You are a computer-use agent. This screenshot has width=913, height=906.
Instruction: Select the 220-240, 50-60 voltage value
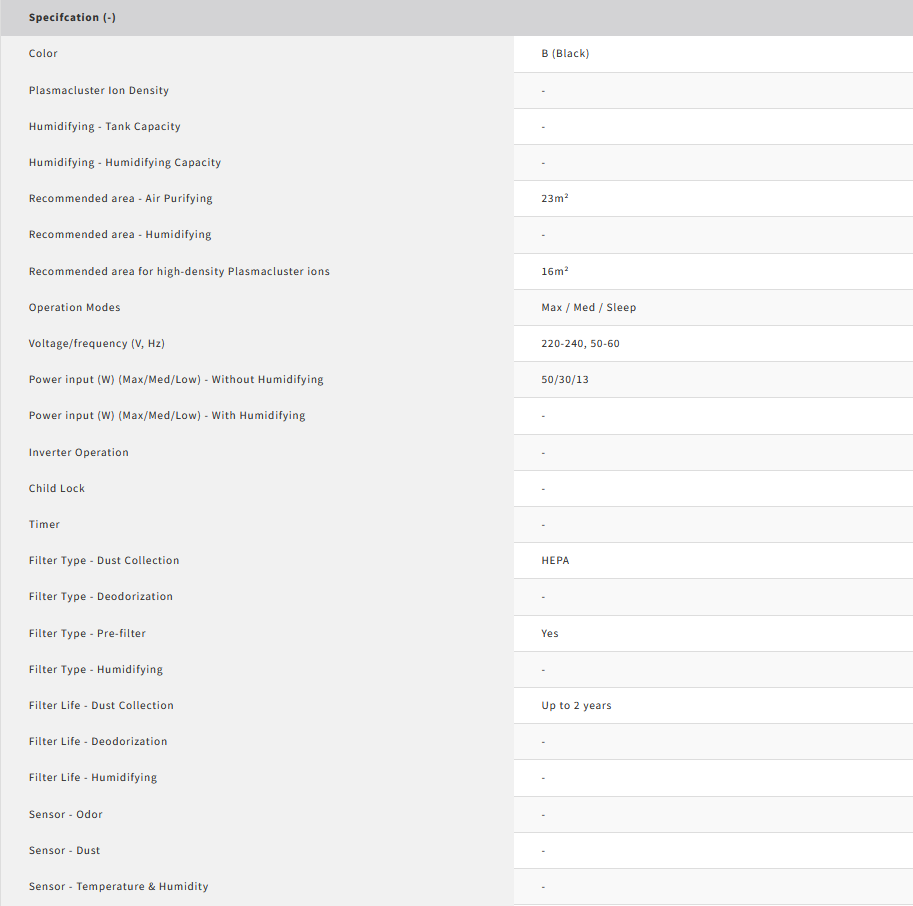click(x=582, y=344)
